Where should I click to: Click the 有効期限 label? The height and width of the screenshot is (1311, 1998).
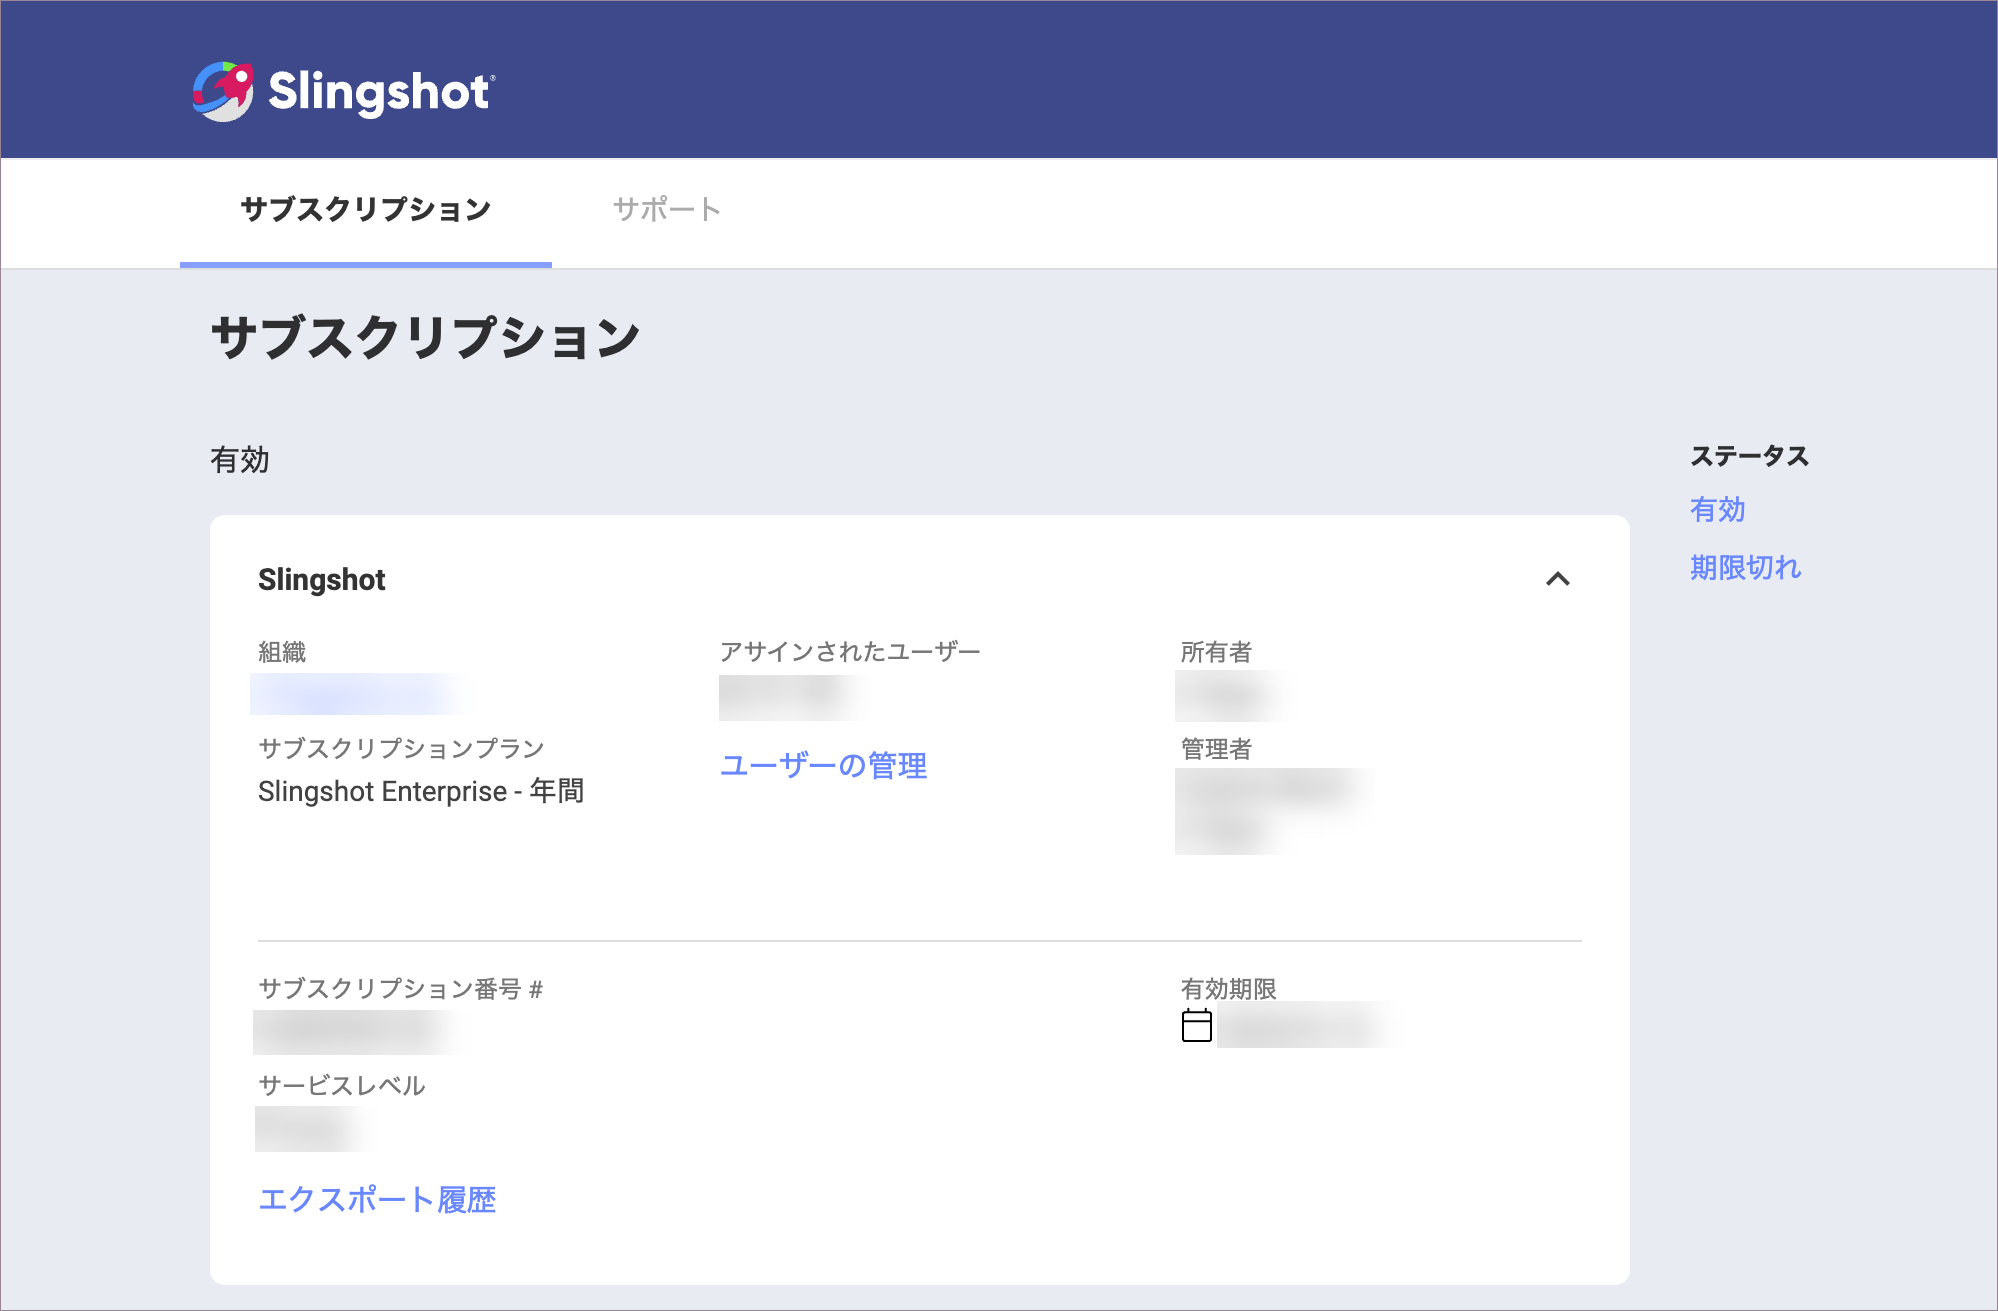[x=1228, y=989]
